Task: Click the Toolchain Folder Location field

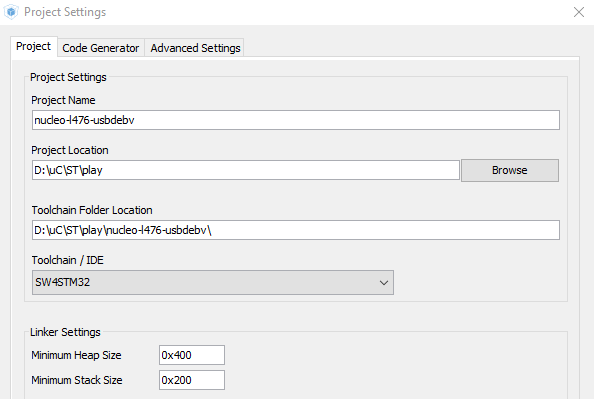Action: [x=295, y=230]
